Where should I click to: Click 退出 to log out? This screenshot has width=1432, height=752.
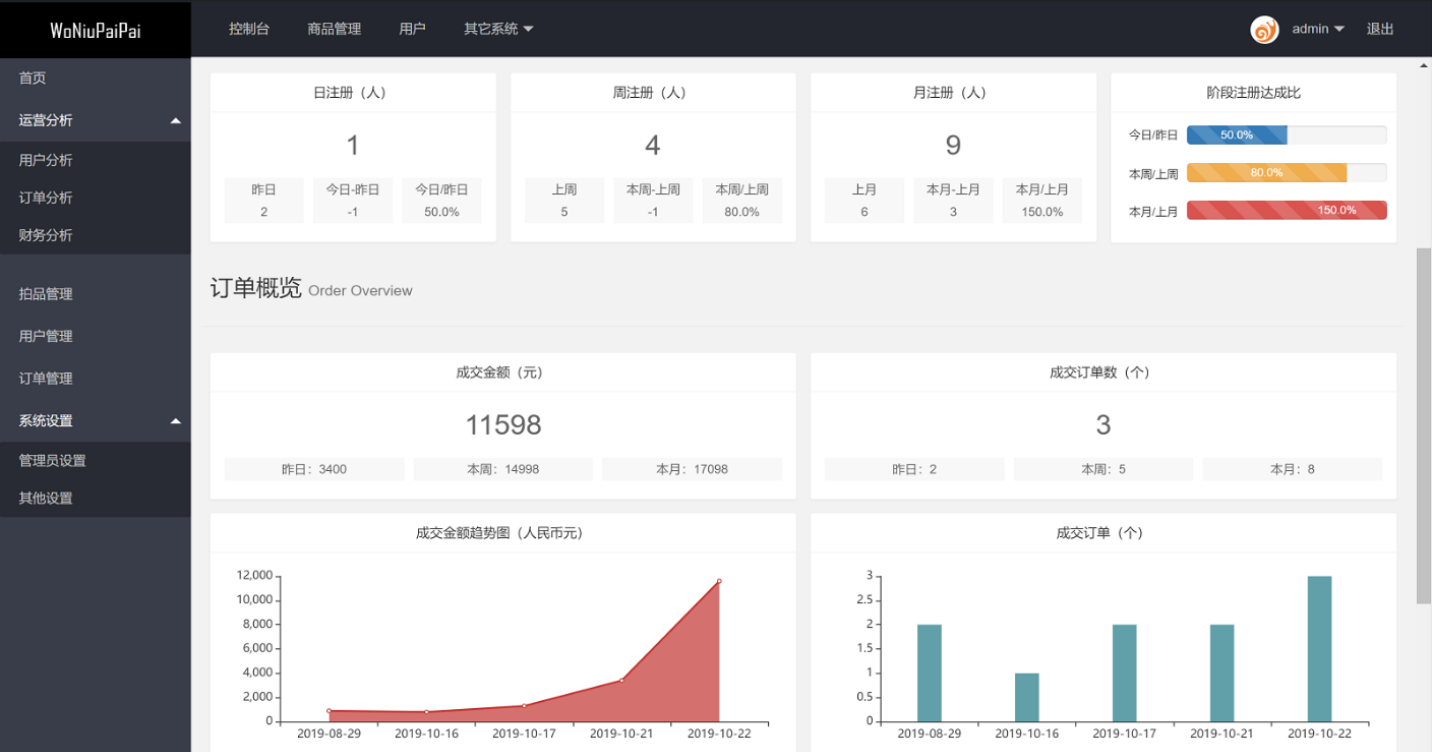(1380, 29)
